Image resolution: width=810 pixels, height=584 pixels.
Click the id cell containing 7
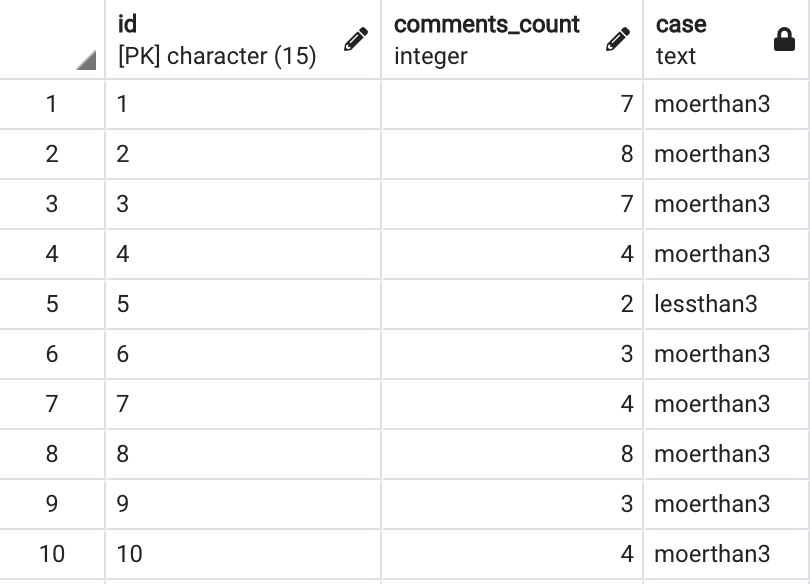(x=243, y=404)
